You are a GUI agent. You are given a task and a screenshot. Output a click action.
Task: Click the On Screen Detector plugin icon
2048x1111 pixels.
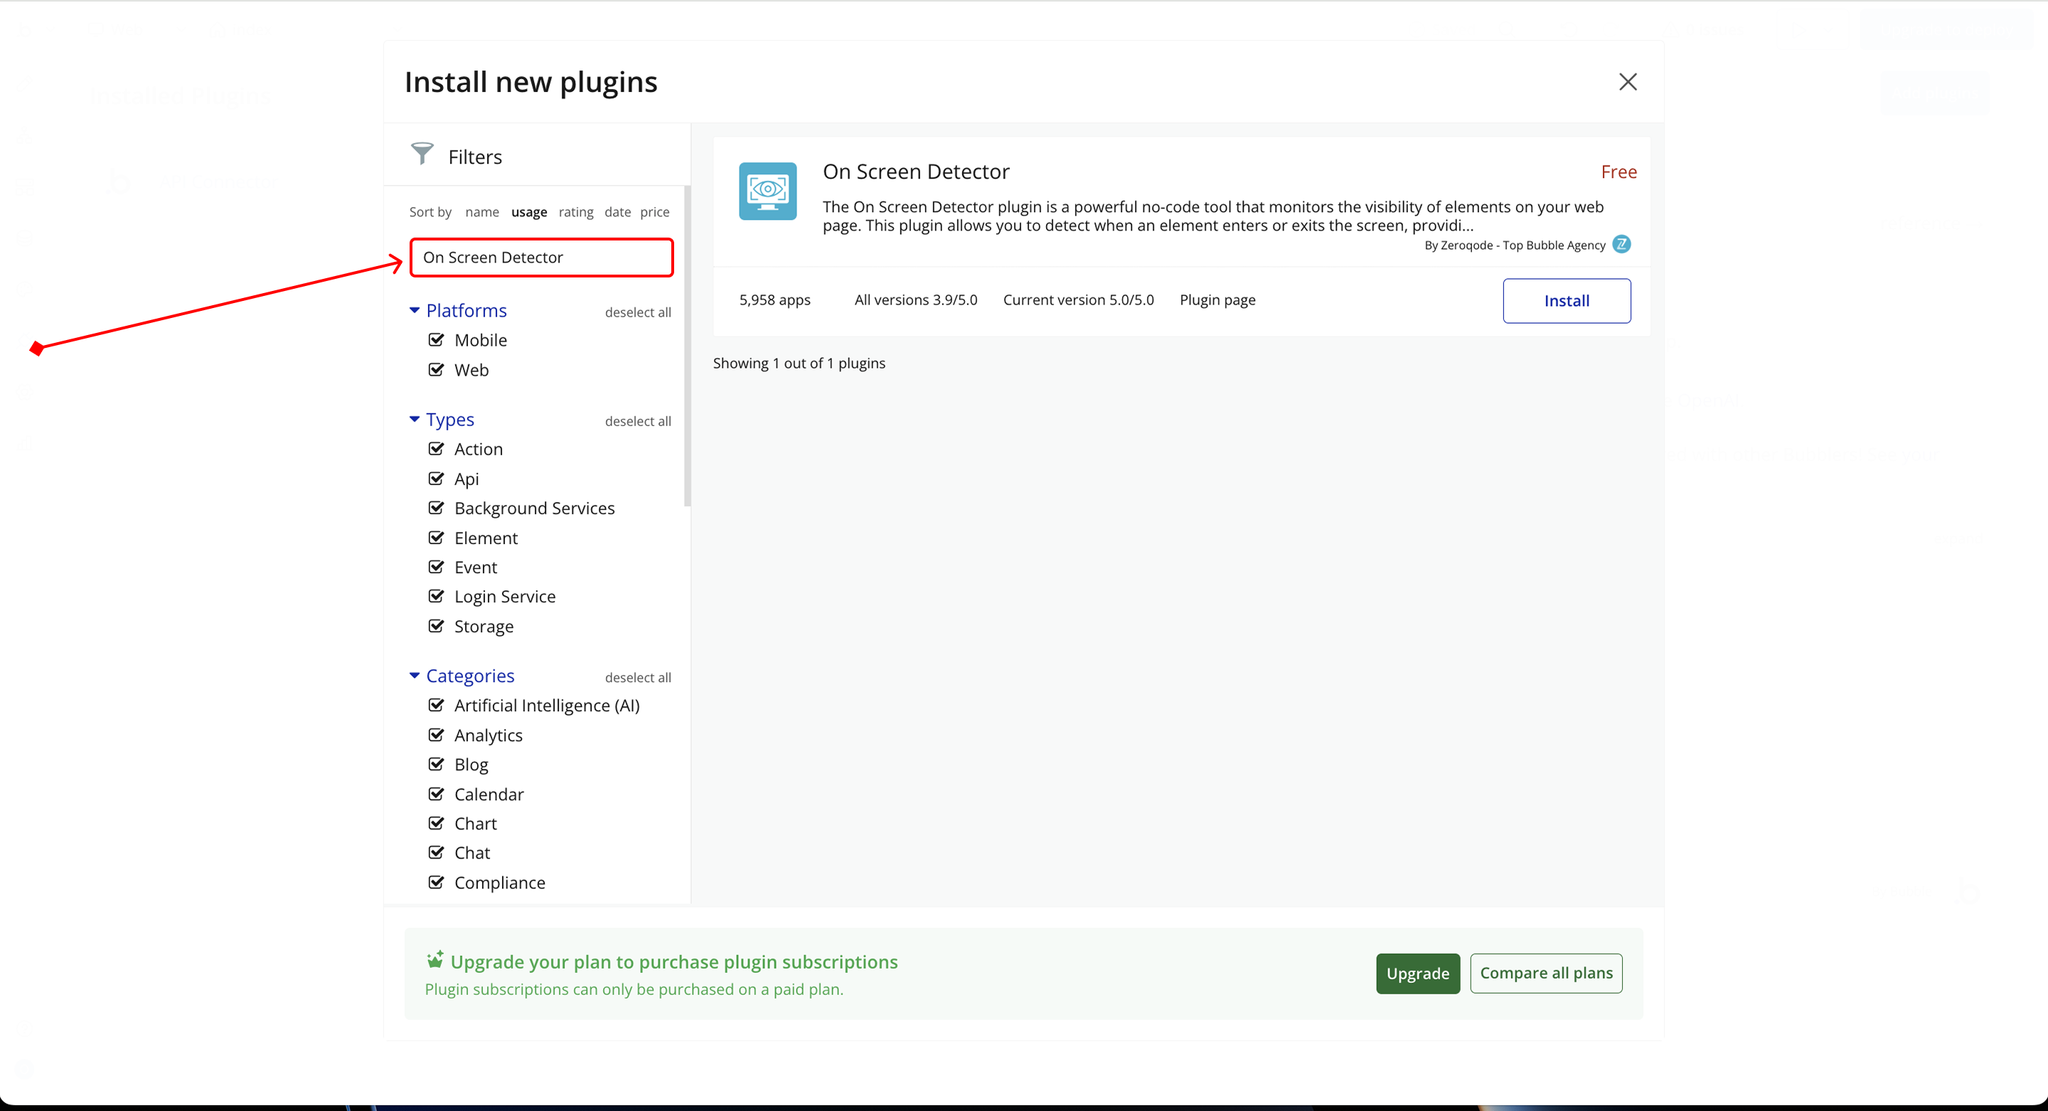click(767, 191)
